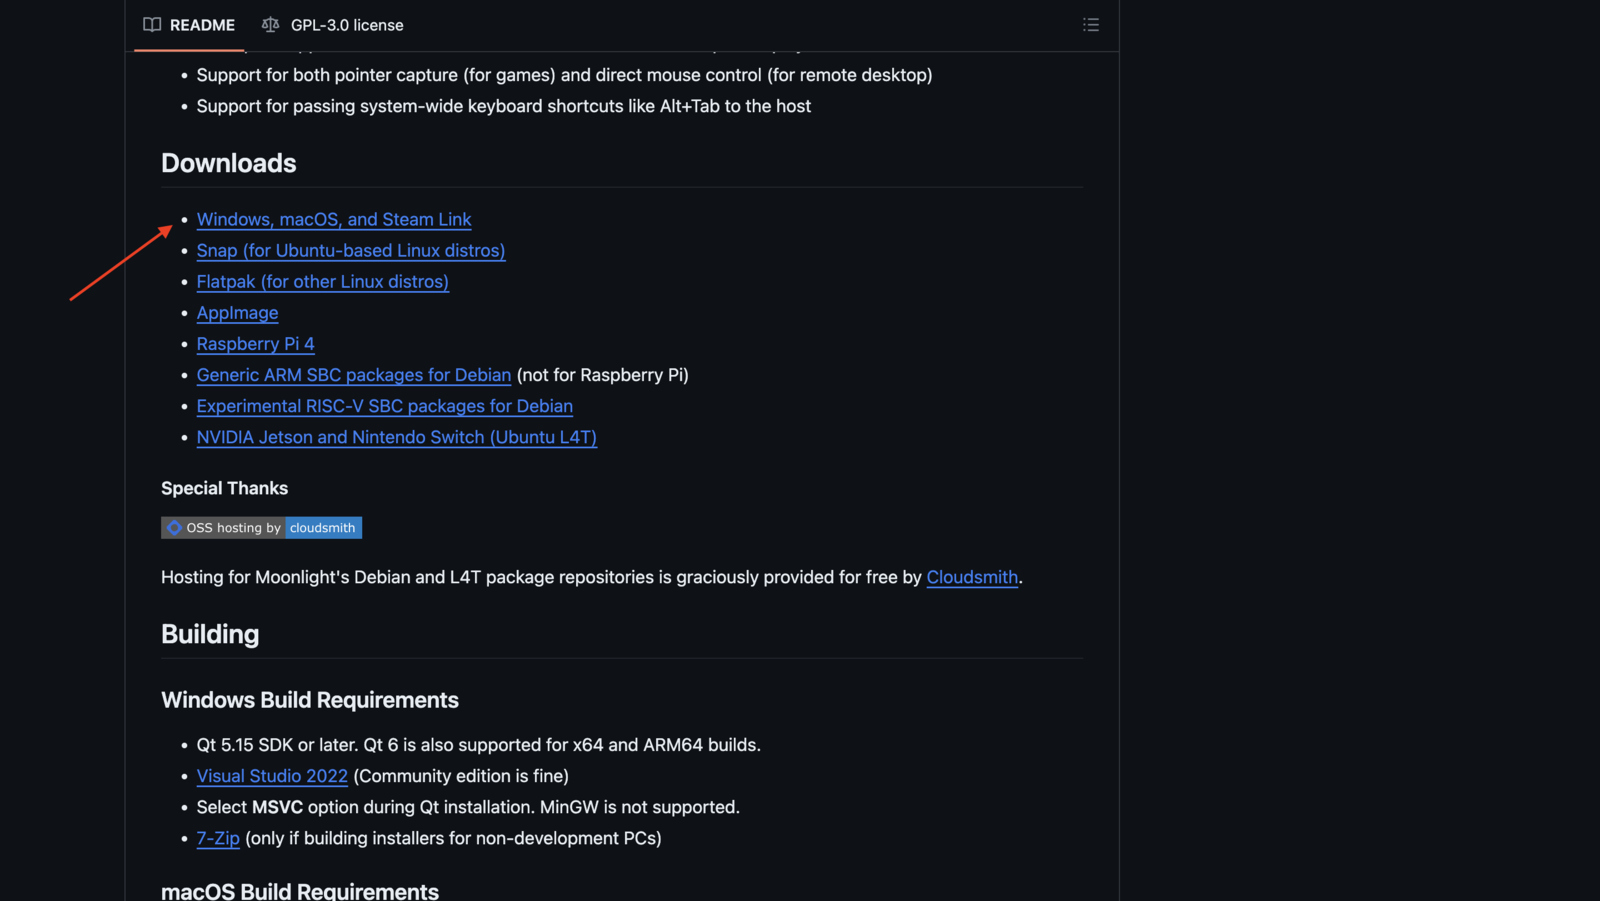The image size is (1600, 901).
Task: Click the Cloudsmith link in the hosting sentence
Action: [x=971, y=577]
